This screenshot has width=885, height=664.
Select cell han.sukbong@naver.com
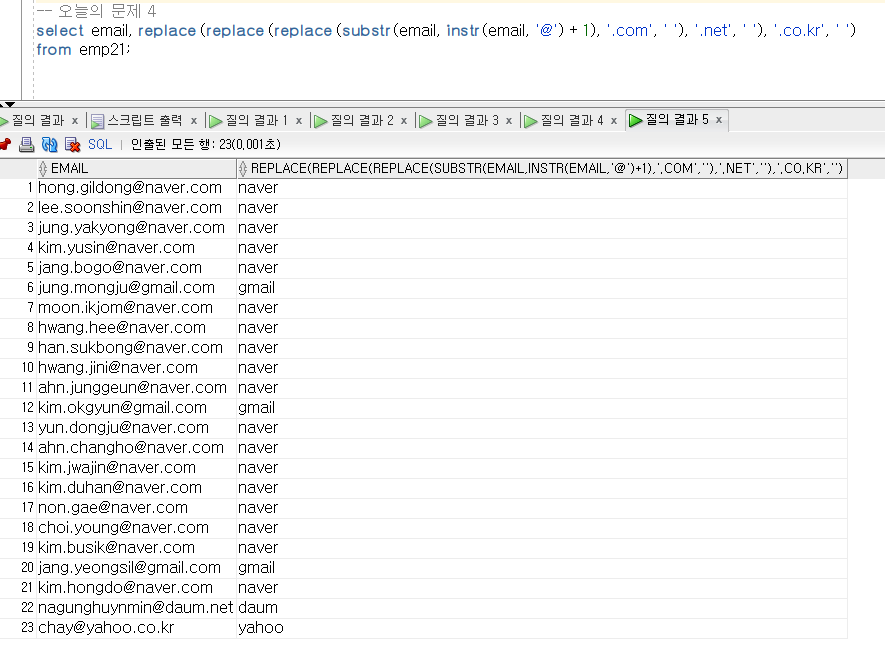pyautogui.click(x=137, y=348)
